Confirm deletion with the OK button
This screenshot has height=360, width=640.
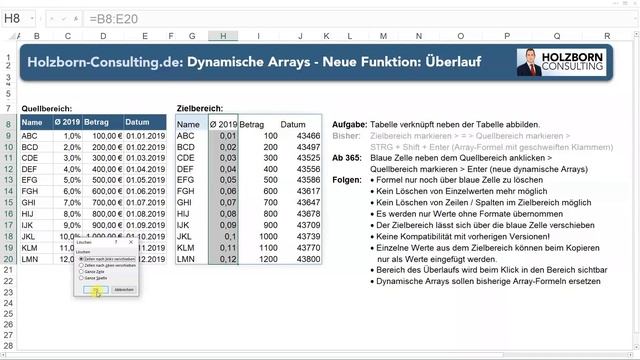(96, 290)
